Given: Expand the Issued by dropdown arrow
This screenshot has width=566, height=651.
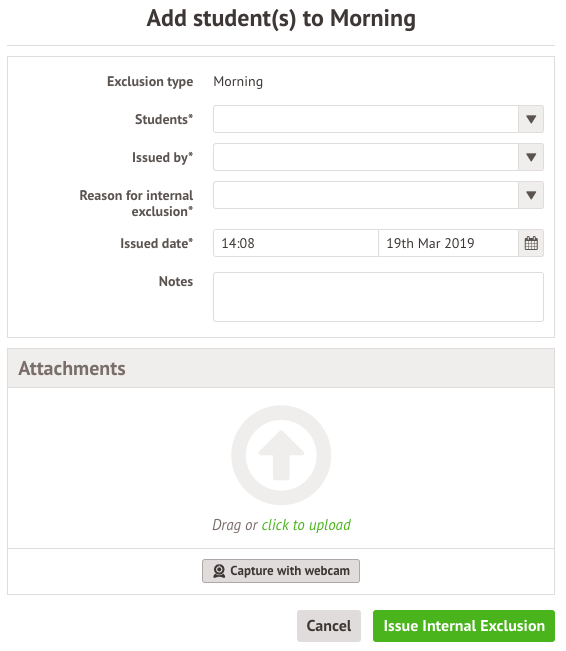Looking at the screenshot, I should click(531, 157).
